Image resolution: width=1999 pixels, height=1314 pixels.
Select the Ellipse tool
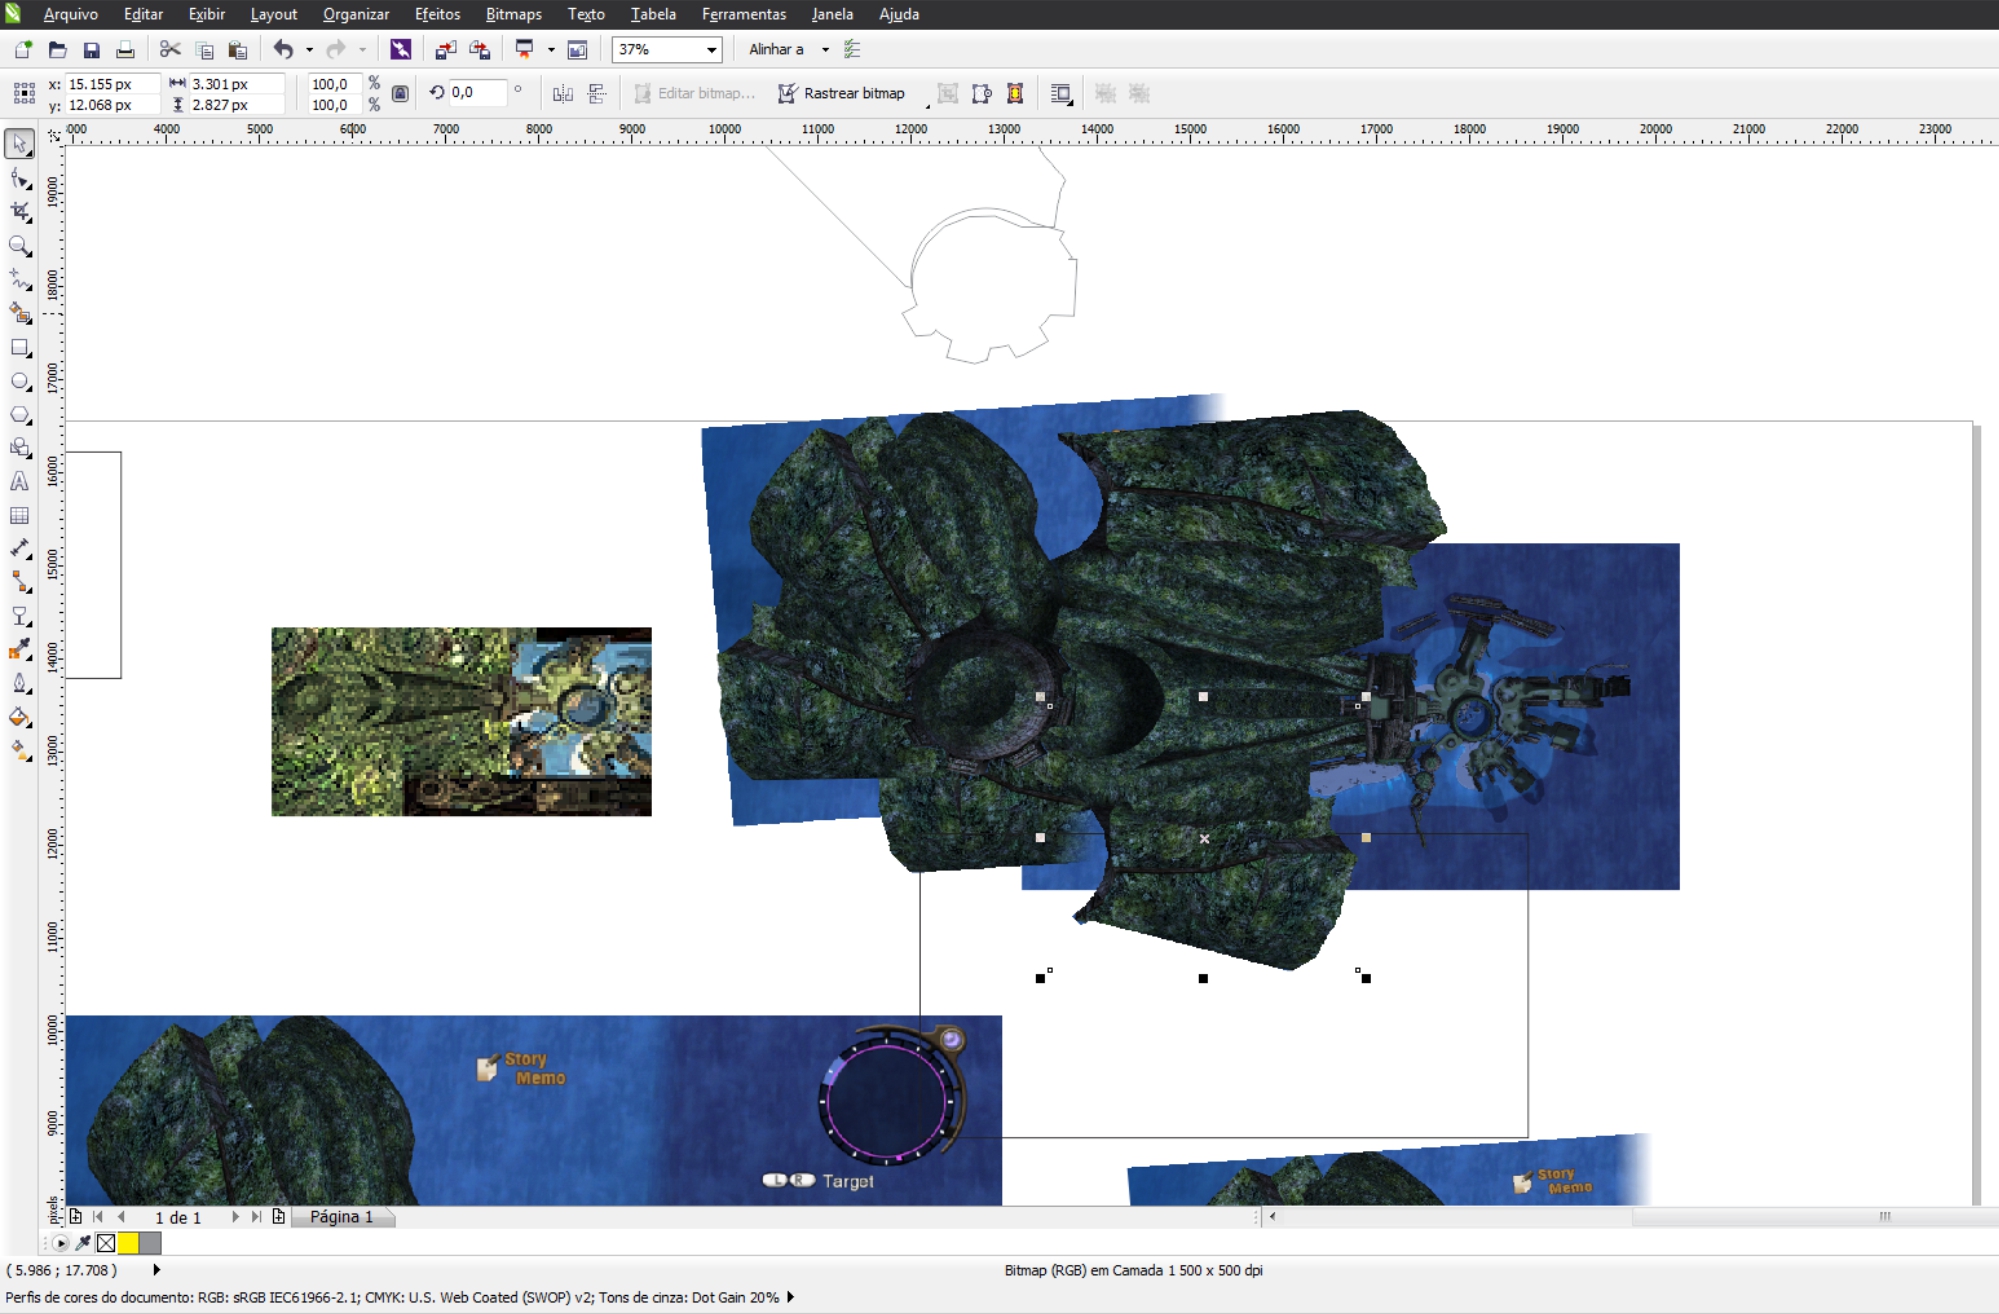[20, 381]
